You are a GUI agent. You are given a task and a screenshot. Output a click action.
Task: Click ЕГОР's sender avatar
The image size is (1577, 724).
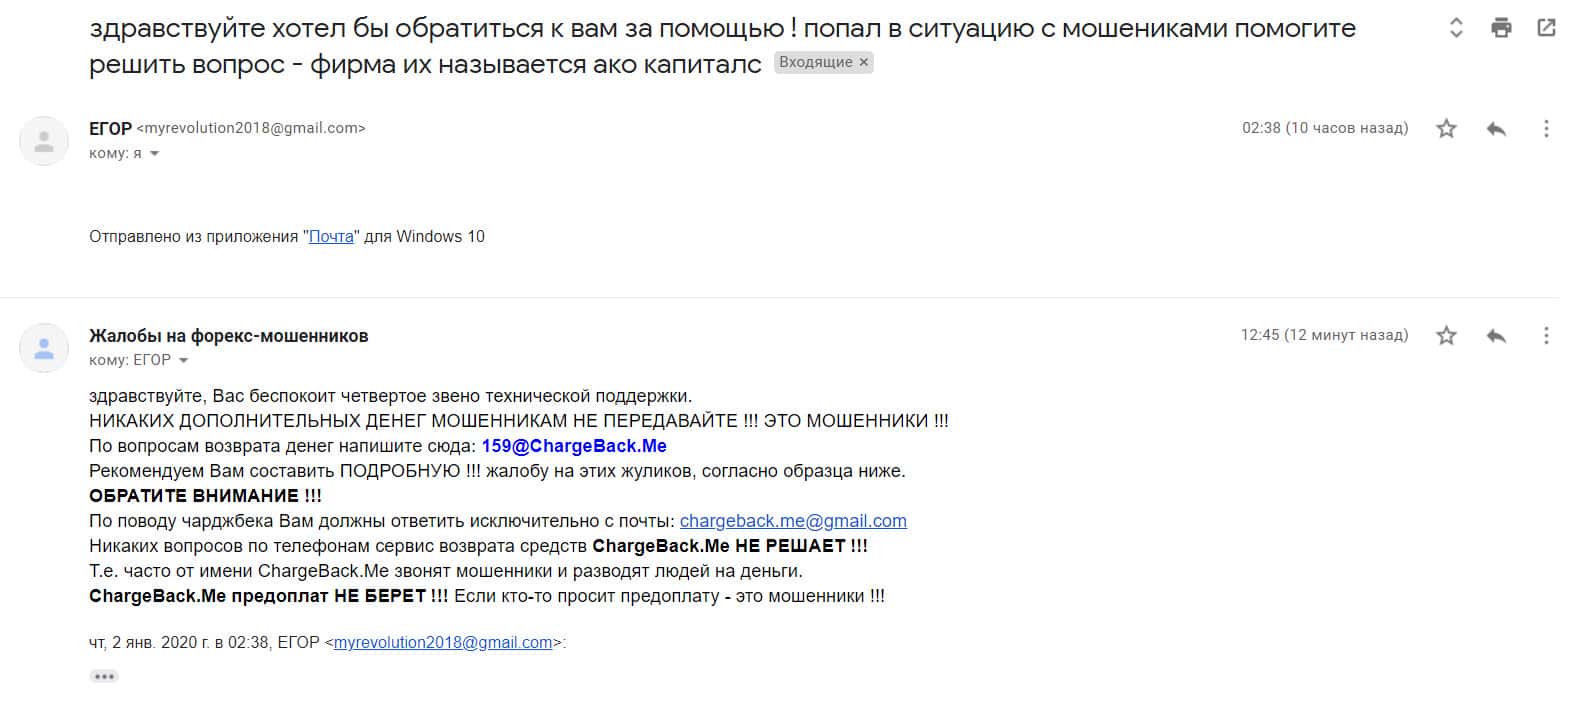[x=44, y=141]
